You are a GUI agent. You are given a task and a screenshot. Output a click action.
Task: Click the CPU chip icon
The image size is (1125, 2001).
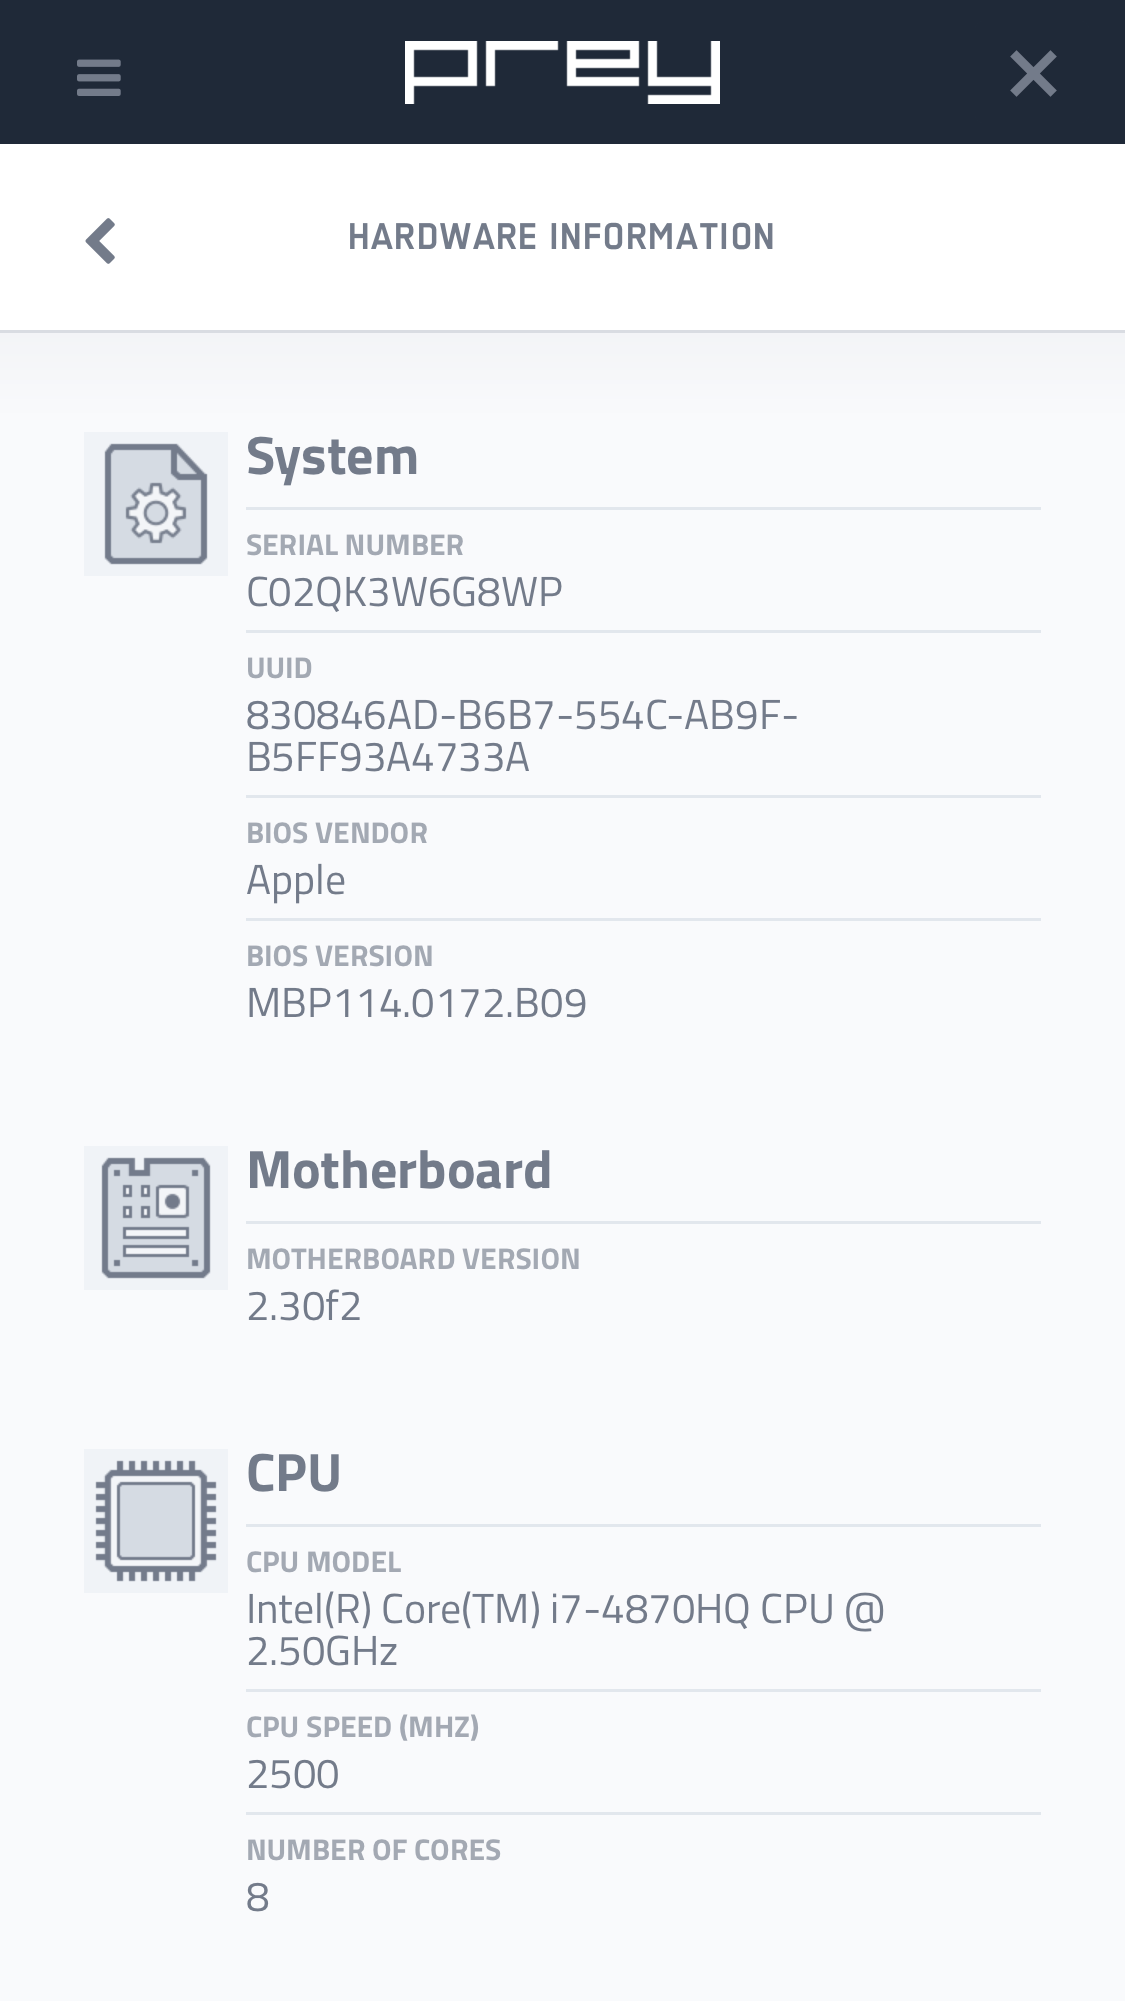[x=156, y=1521]
